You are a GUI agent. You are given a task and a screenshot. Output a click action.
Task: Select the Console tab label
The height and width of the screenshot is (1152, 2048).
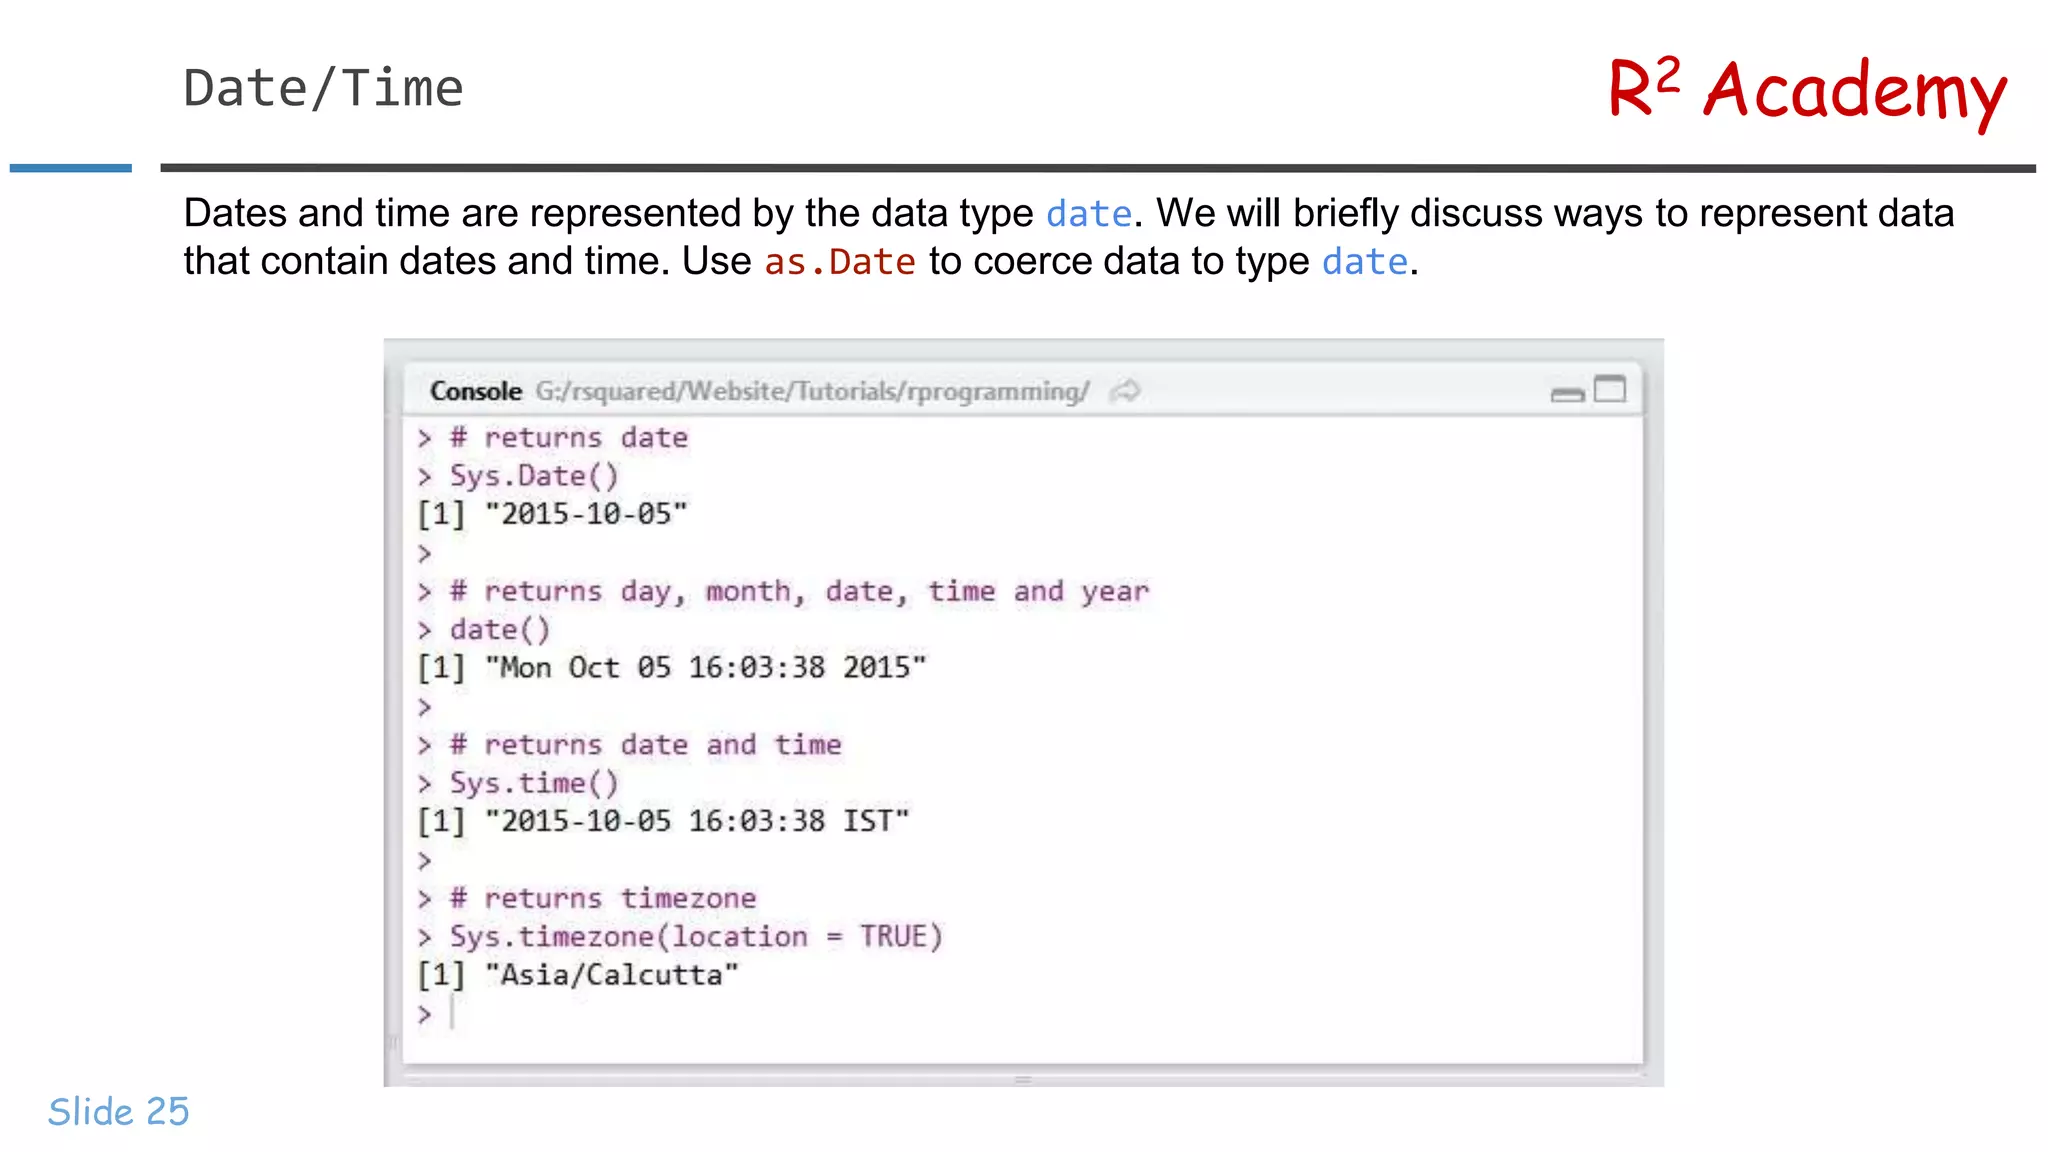pyautogui.click(x=475, y=391)
